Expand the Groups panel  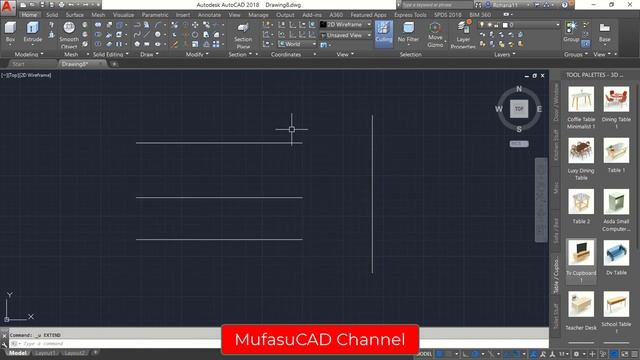[576, 54]
